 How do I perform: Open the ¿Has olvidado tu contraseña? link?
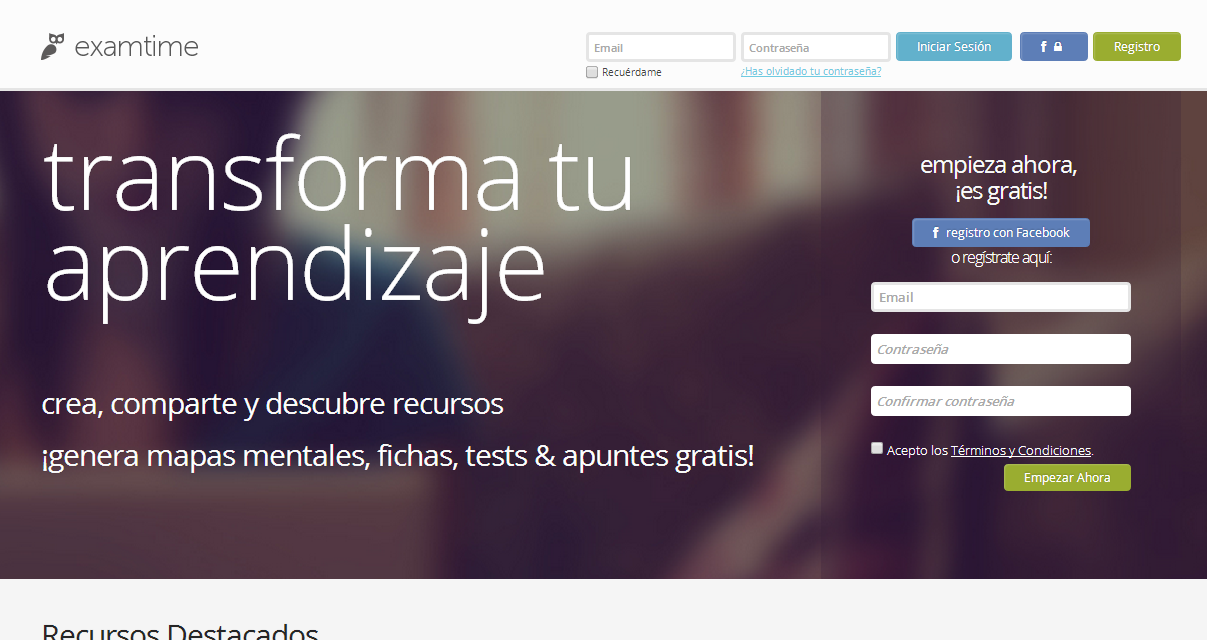(810, 71)
